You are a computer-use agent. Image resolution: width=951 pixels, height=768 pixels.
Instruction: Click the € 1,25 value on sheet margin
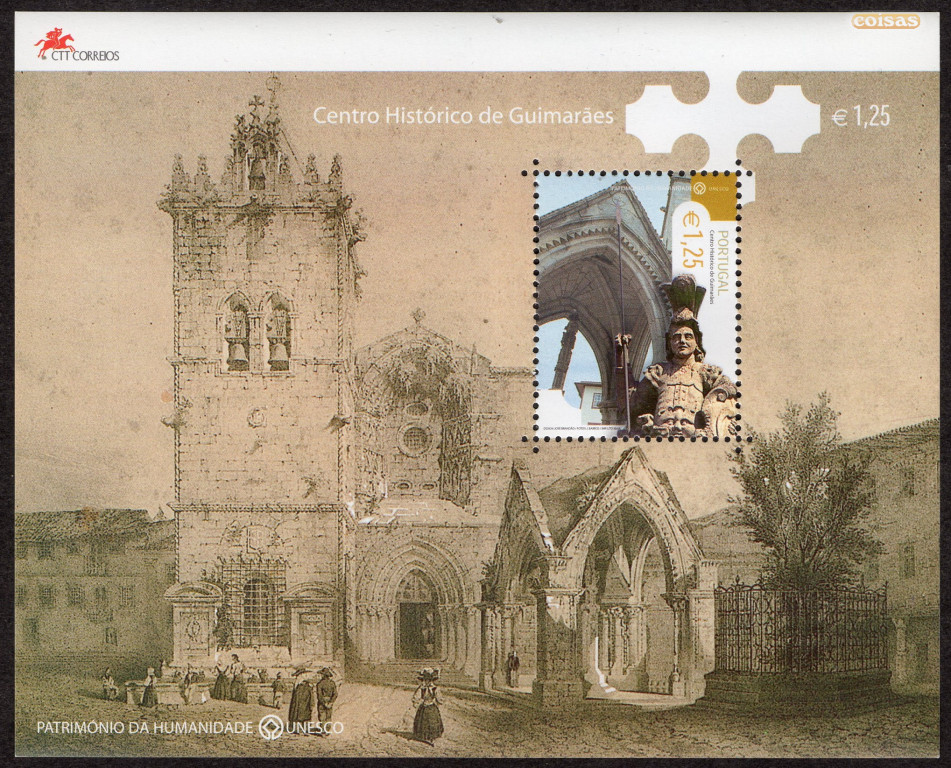point(861,116)
